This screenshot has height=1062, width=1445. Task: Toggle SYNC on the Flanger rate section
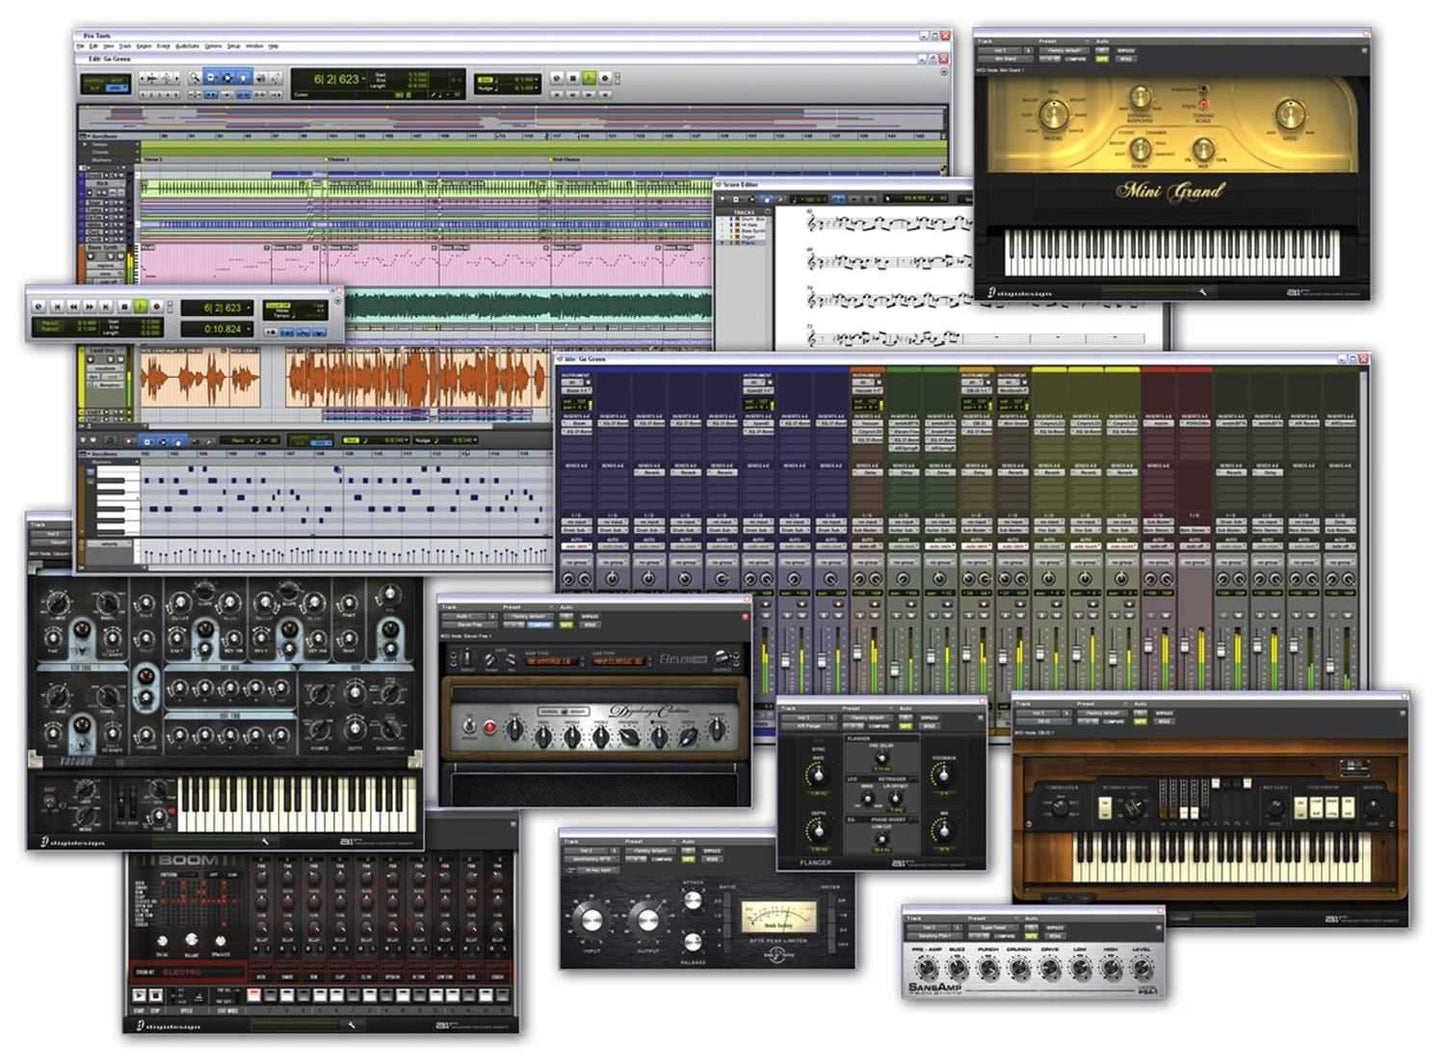(x=818, y=747)
